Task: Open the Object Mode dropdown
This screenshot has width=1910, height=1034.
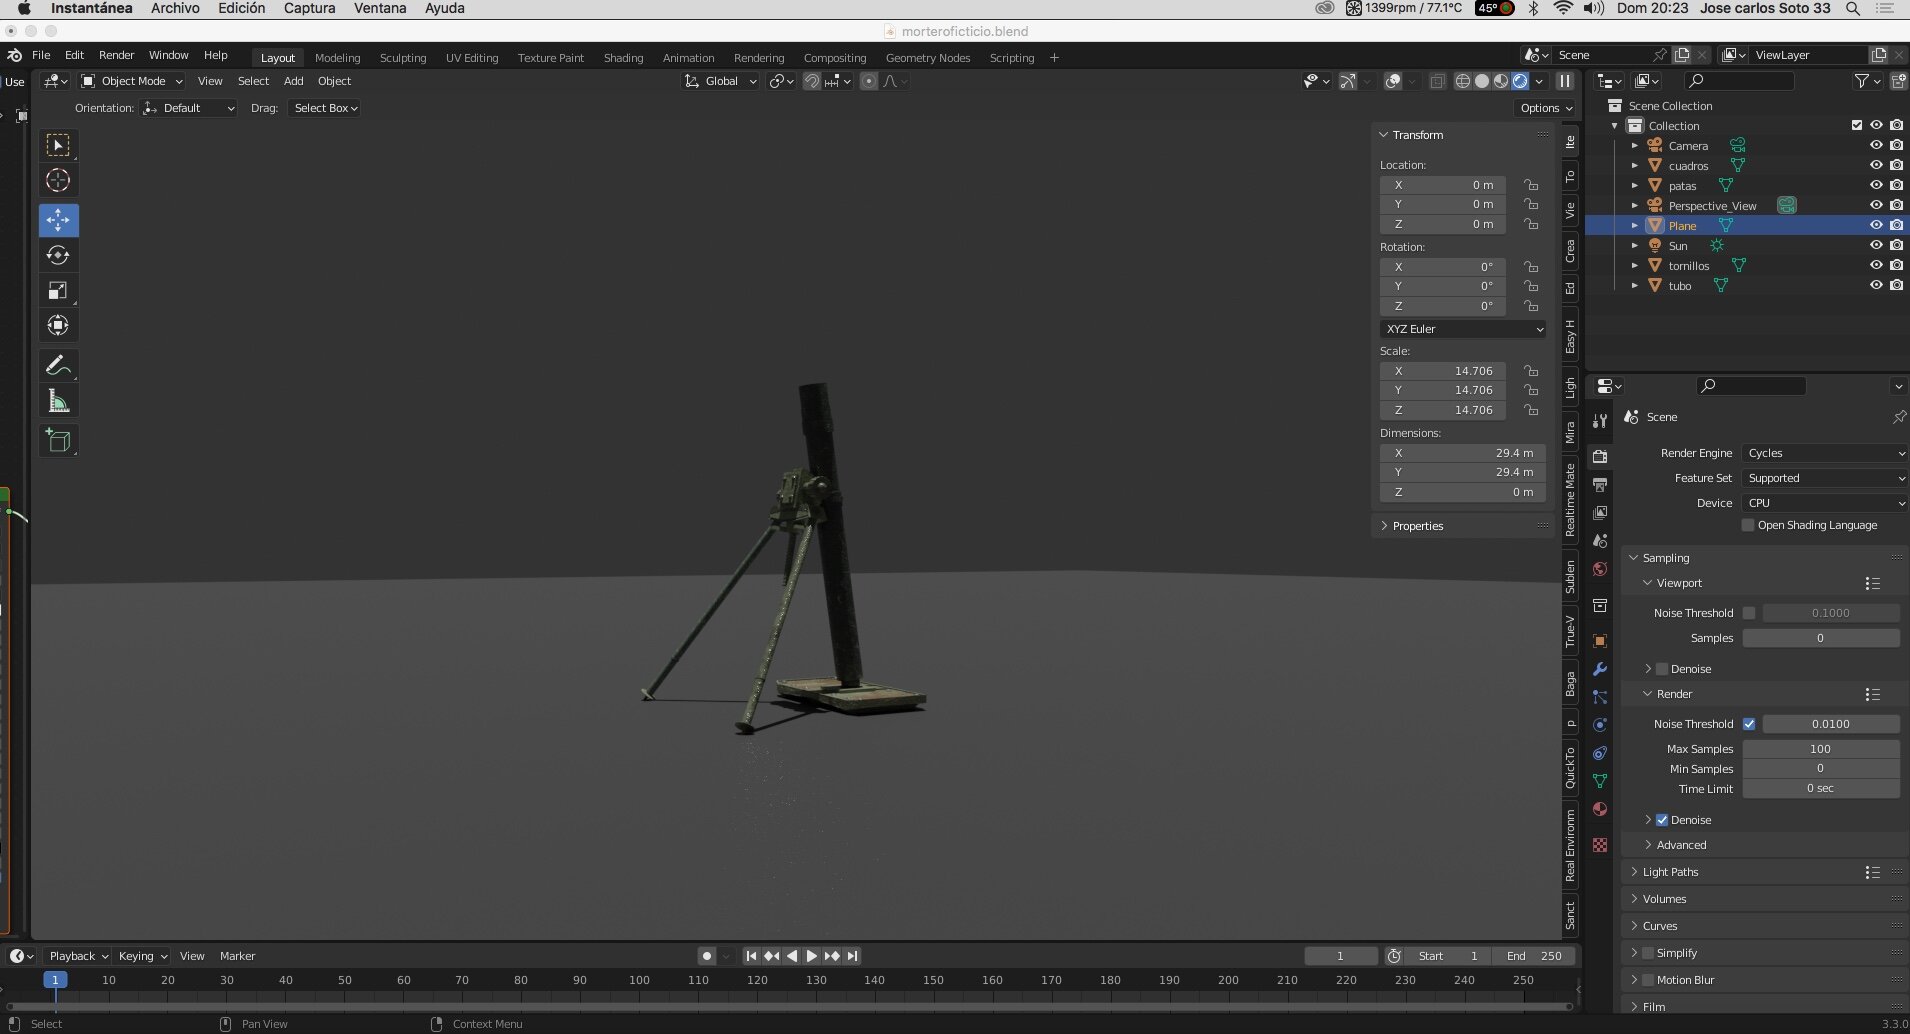Action: [x=132, y=81]
